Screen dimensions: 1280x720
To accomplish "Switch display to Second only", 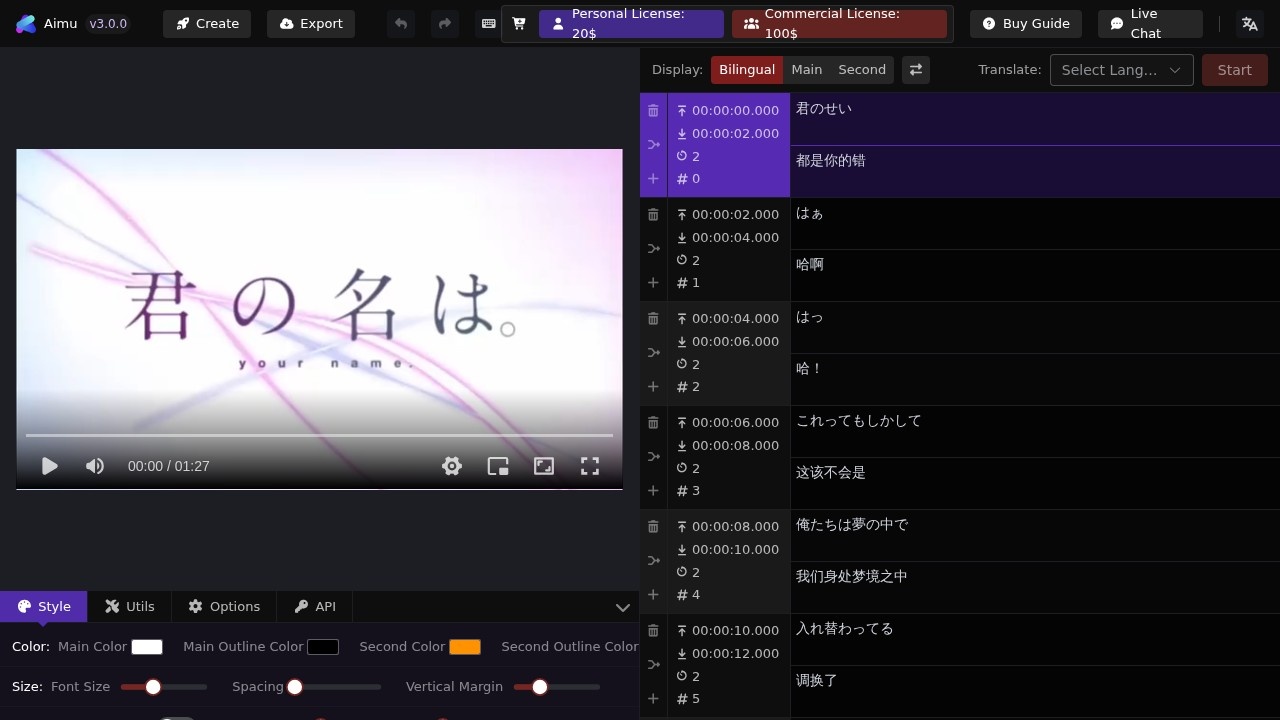I will pyautogui.click(x=862, y=69).
